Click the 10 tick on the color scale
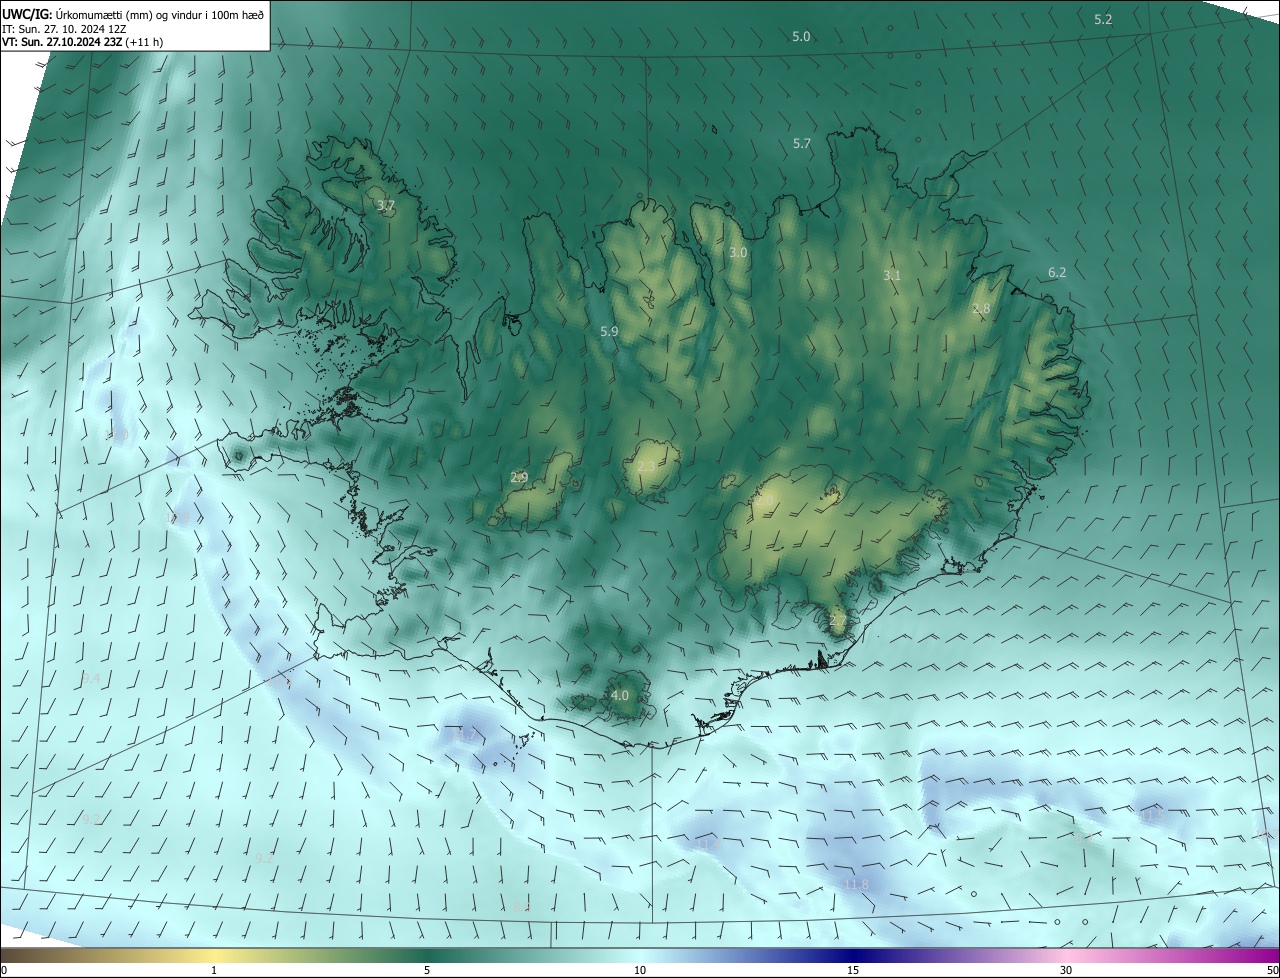The image size is (1280, 978). click(x=640, y=970)
